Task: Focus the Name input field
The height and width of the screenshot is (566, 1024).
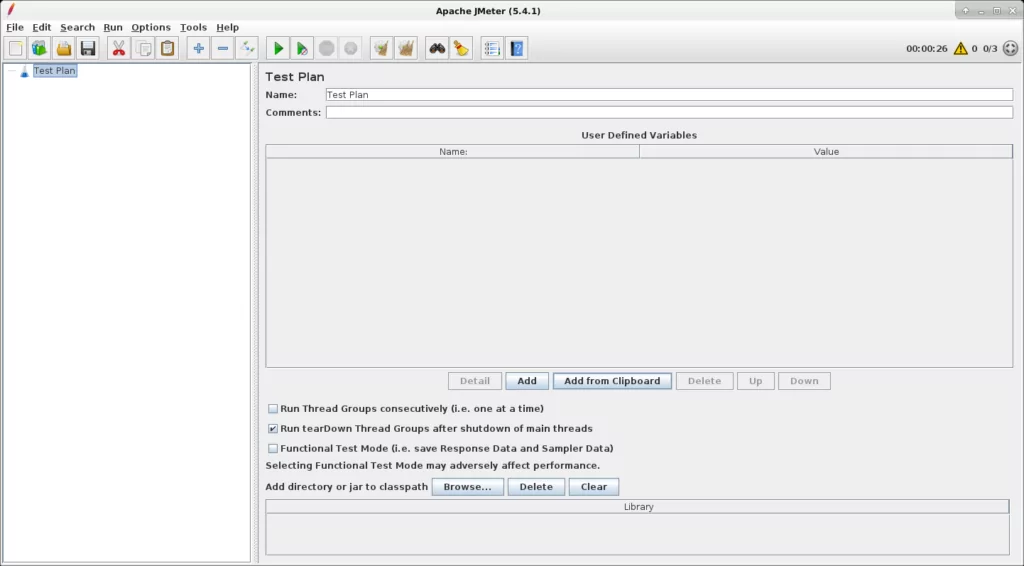Action: coord(669,95)
